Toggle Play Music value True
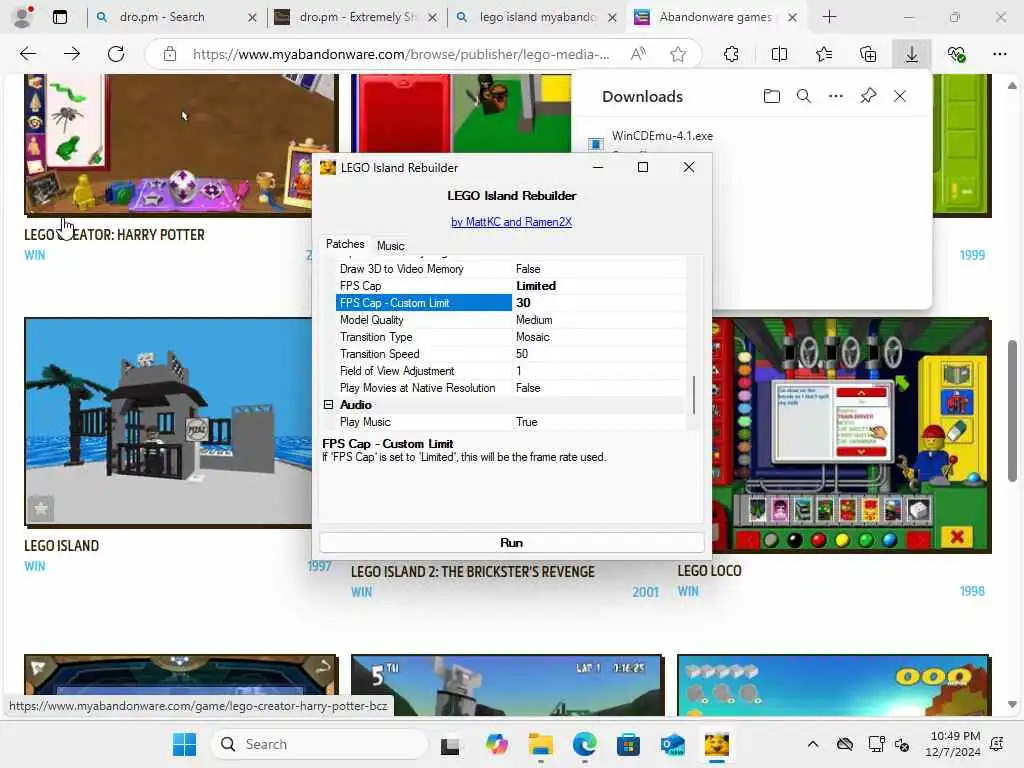 (600, 422)
